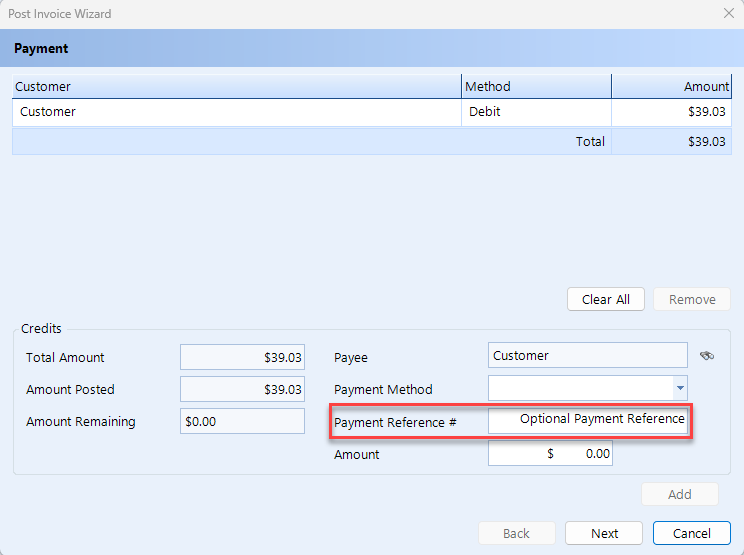744x555 pixels.
Task: Cancel the Post Invoice Wizard
Action: pyautogui.click(x=691, y=533)
